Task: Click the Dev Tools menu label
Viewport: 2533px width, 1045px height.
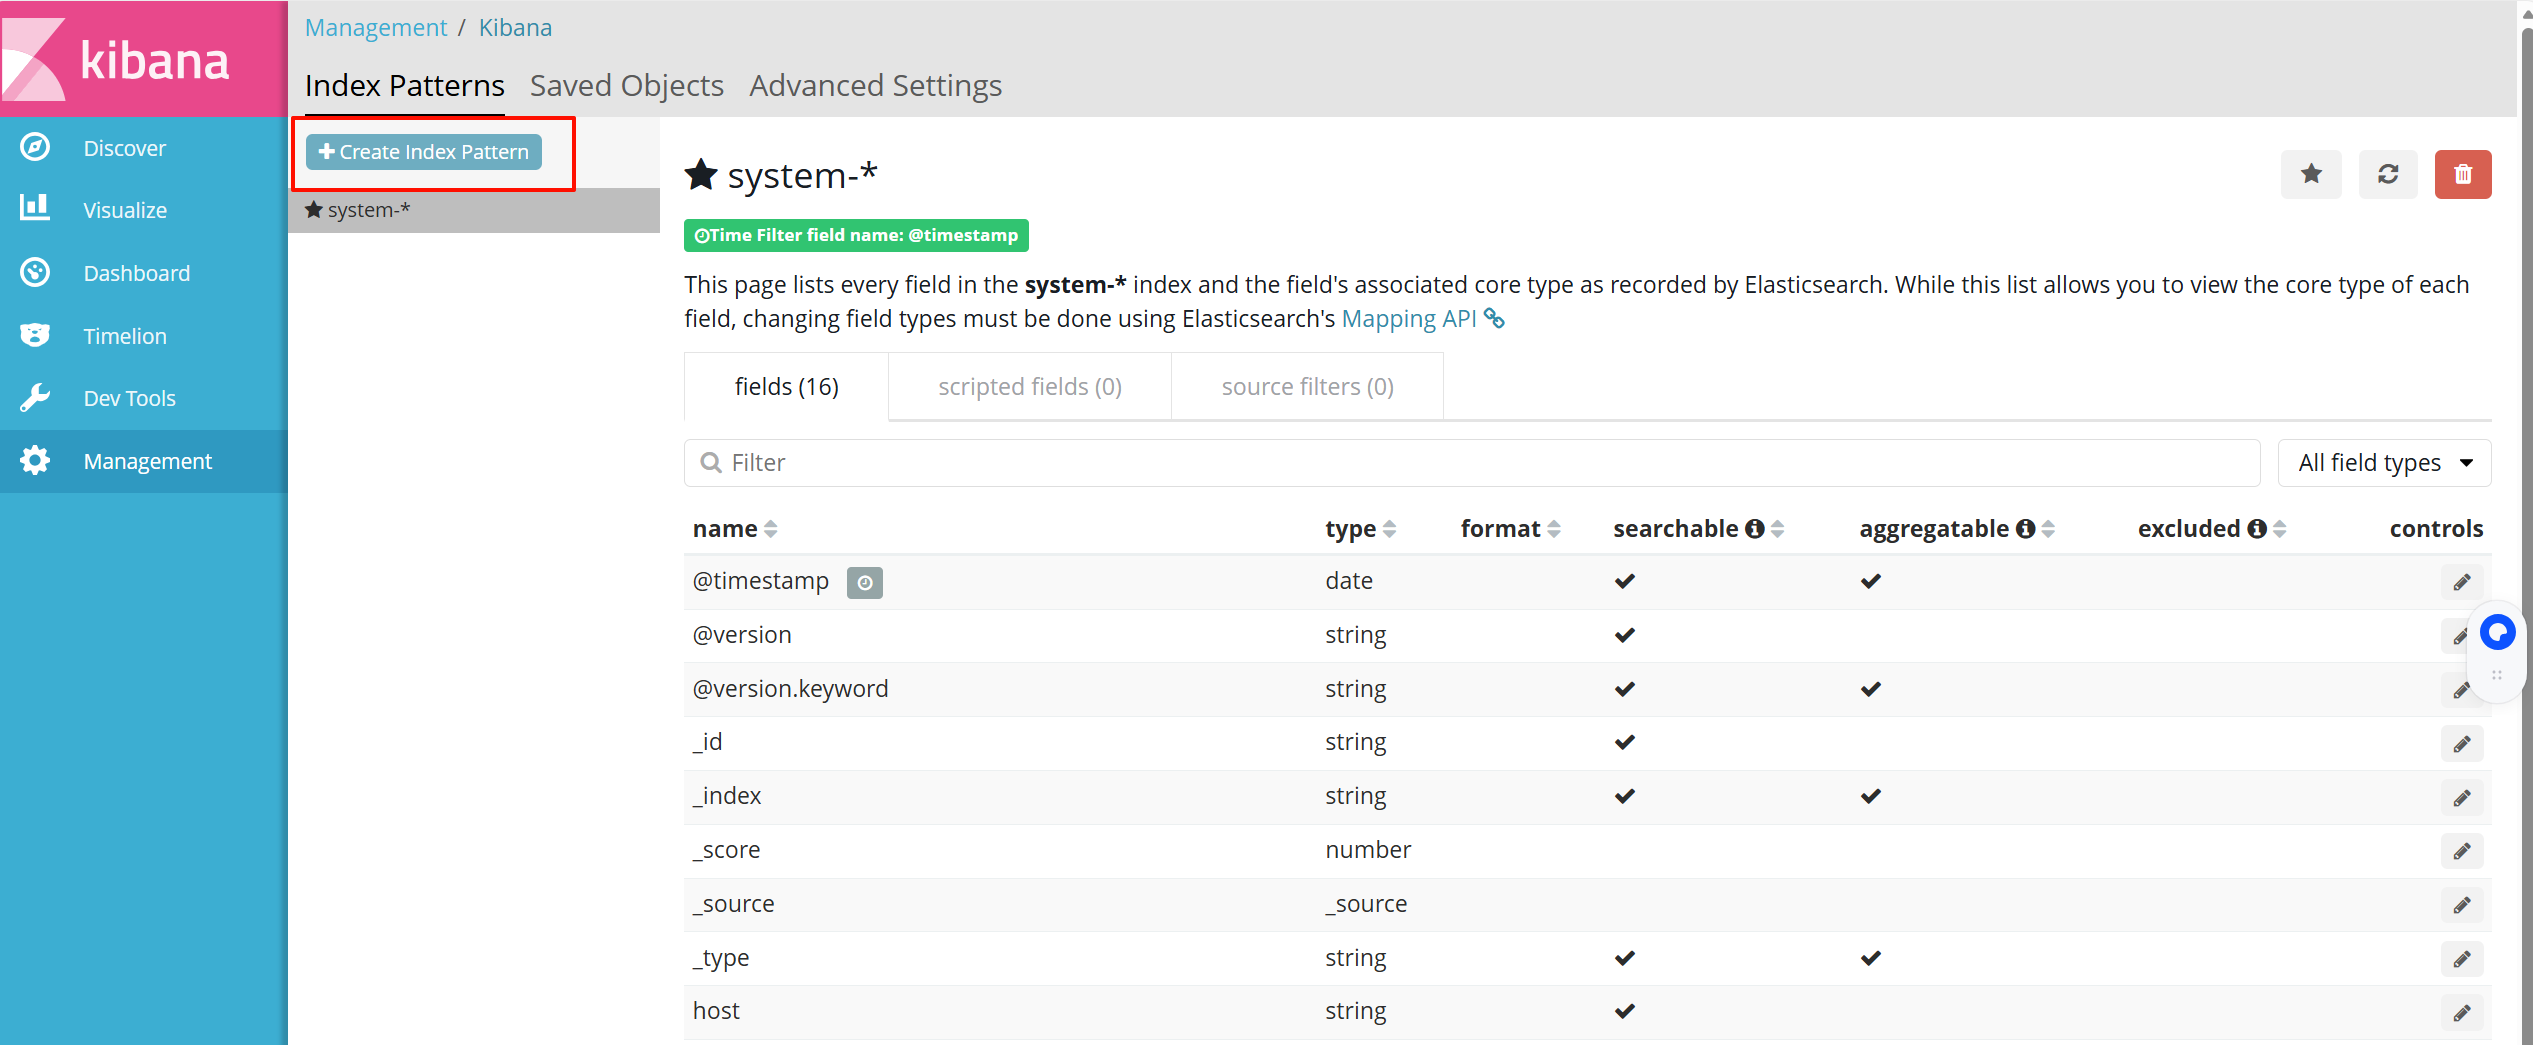Action: coord(130,398)
